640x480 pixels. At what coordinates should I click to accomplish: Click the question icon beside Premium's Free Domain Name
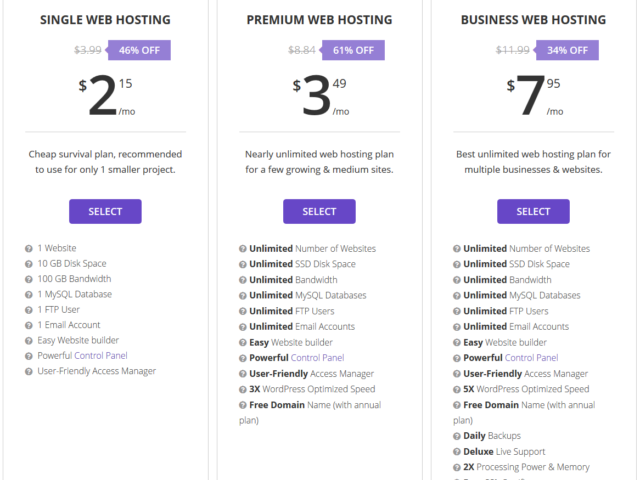tap(242, 405)
